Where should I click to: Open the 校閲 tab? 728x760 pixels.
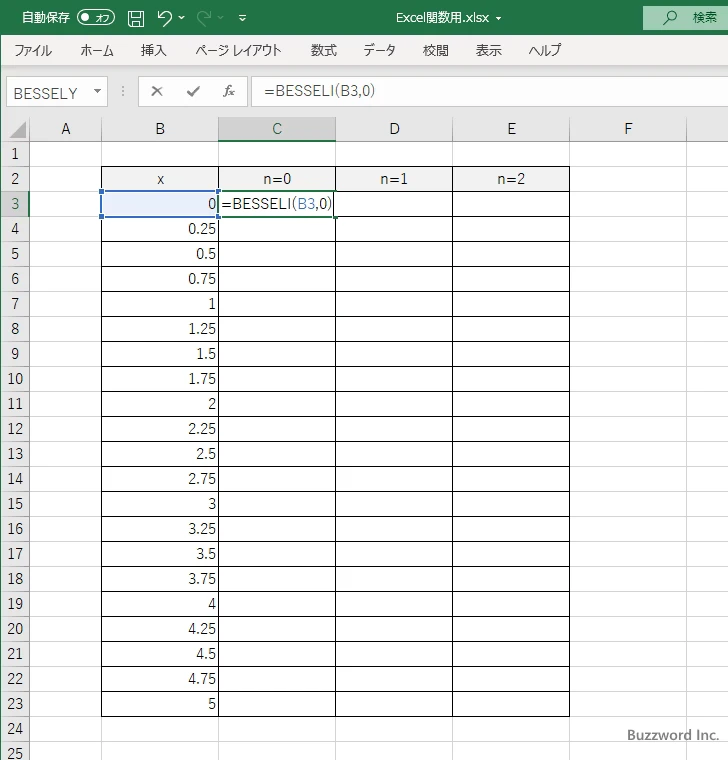(x=436, y=50)
